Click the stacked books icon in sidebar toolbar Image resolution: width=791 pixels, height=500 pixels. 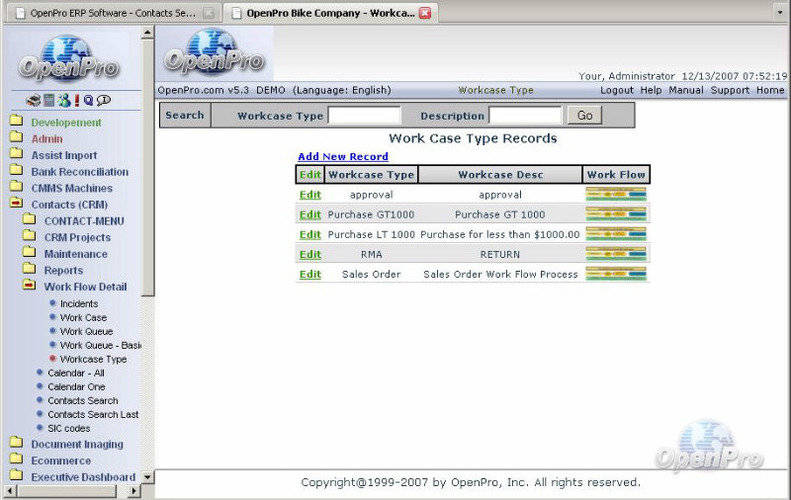[34, 100]
